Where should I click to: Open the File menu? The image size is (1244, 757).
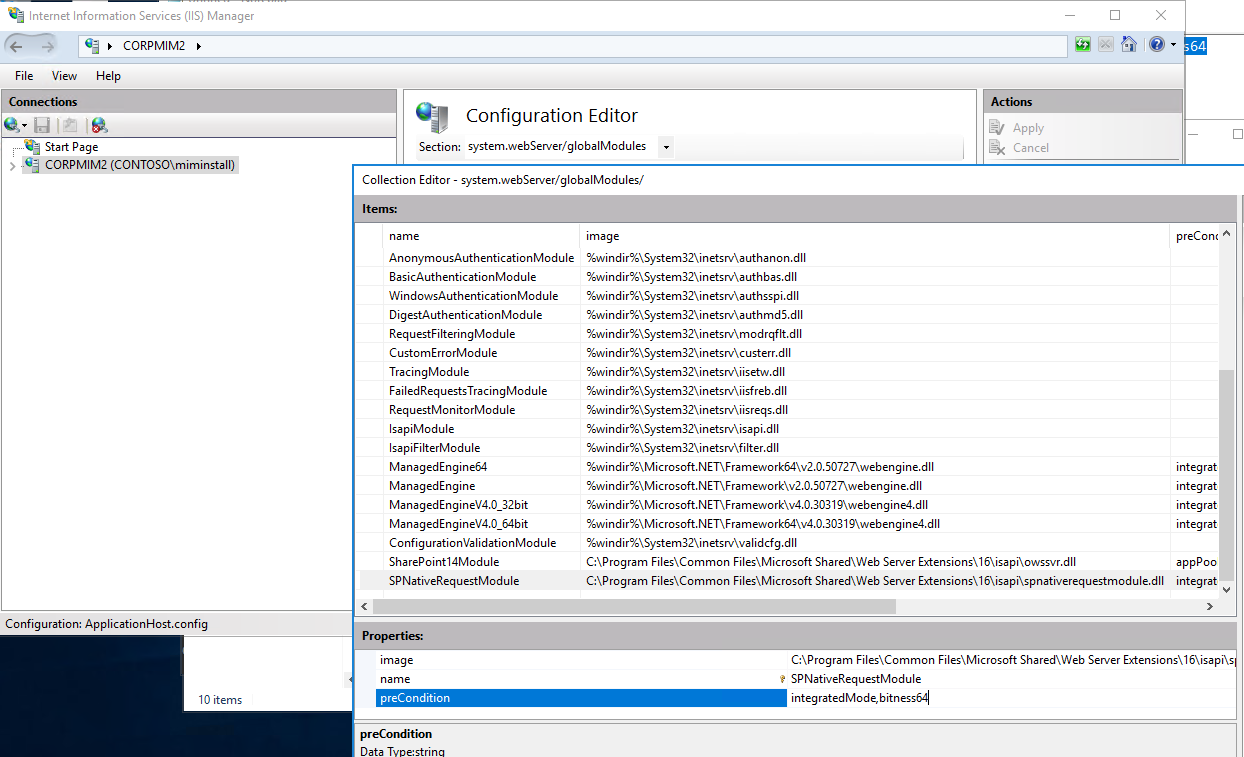pos(24,76)
